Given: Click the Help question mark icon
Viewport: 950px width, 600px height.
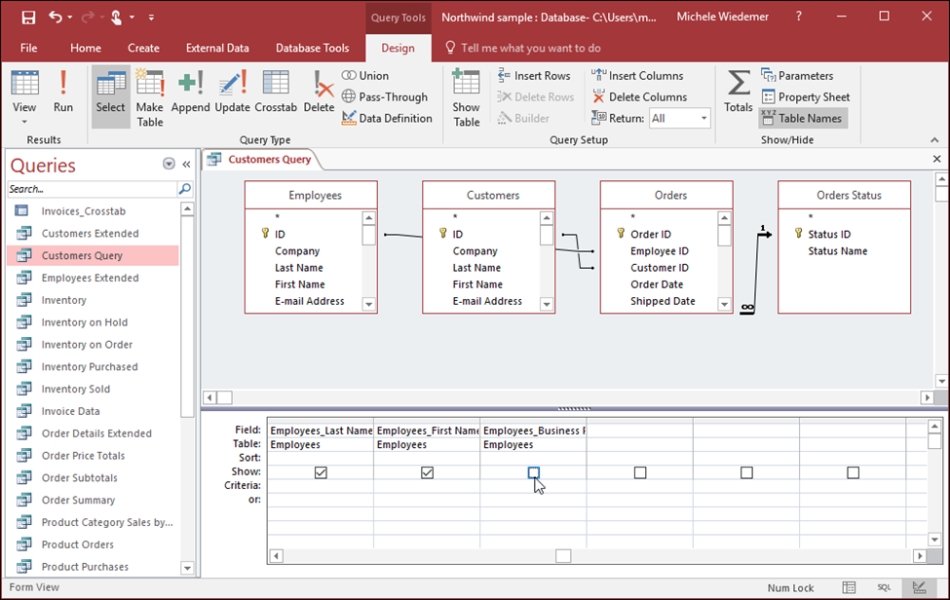Looking at the screenshot, I should click(799, 17).
